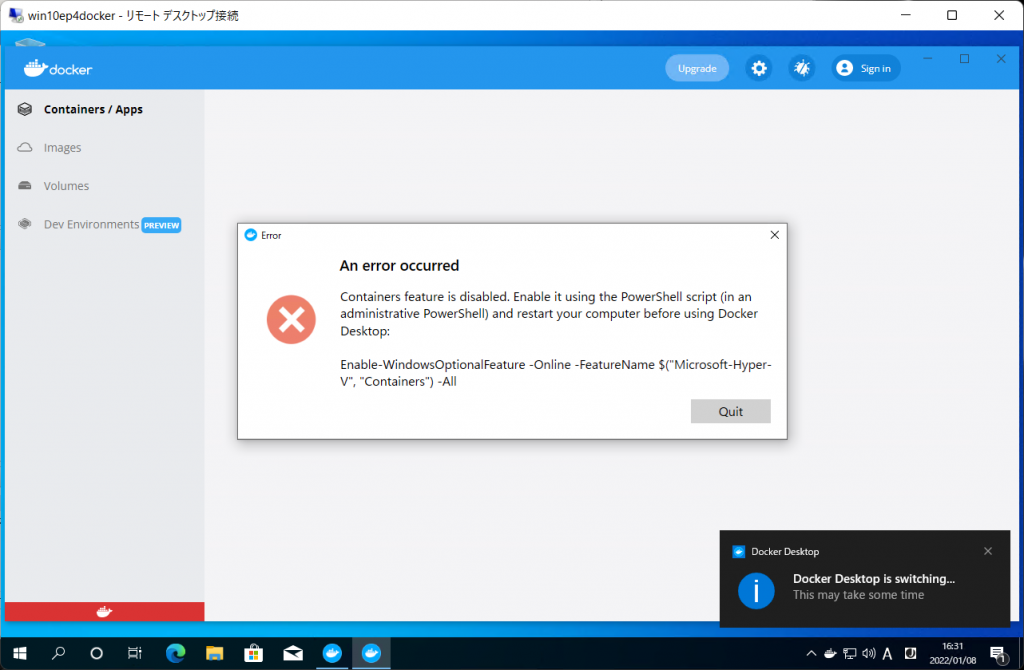The image size is (1024, 670).
Task: Open Mail app from taskbar
Action: point(293,653)
